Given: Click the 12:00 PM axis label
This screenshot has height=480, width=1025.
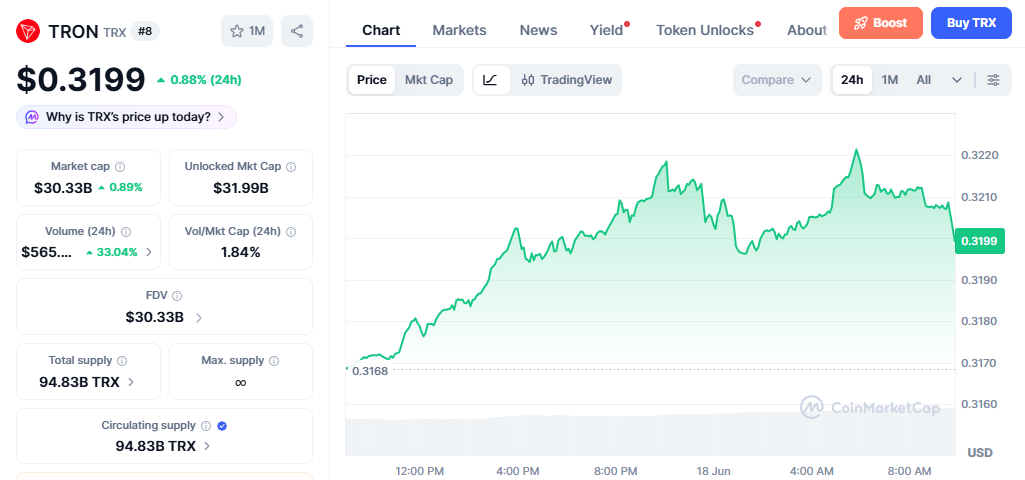Looking at the screenshot, I should click(420, 471).
